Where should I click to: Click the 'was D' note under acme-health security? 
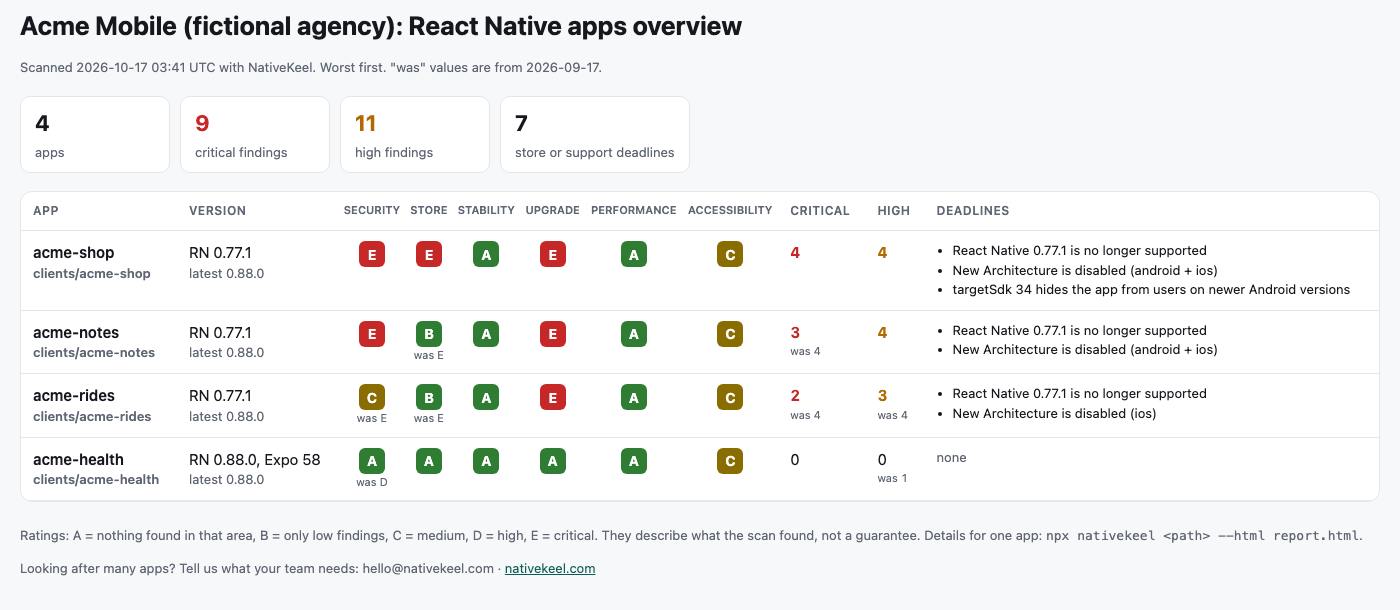tap(372, 482)
